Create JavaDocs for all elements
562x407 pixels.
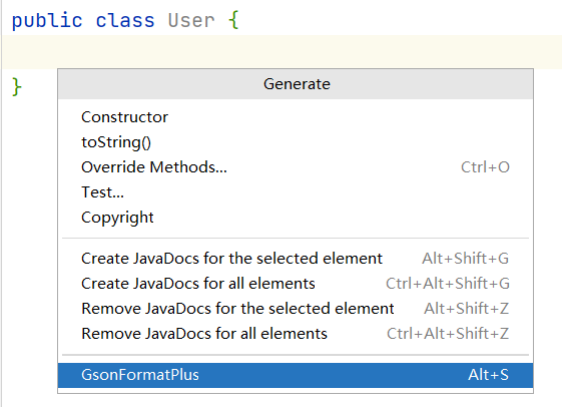(x=295, y=283)
